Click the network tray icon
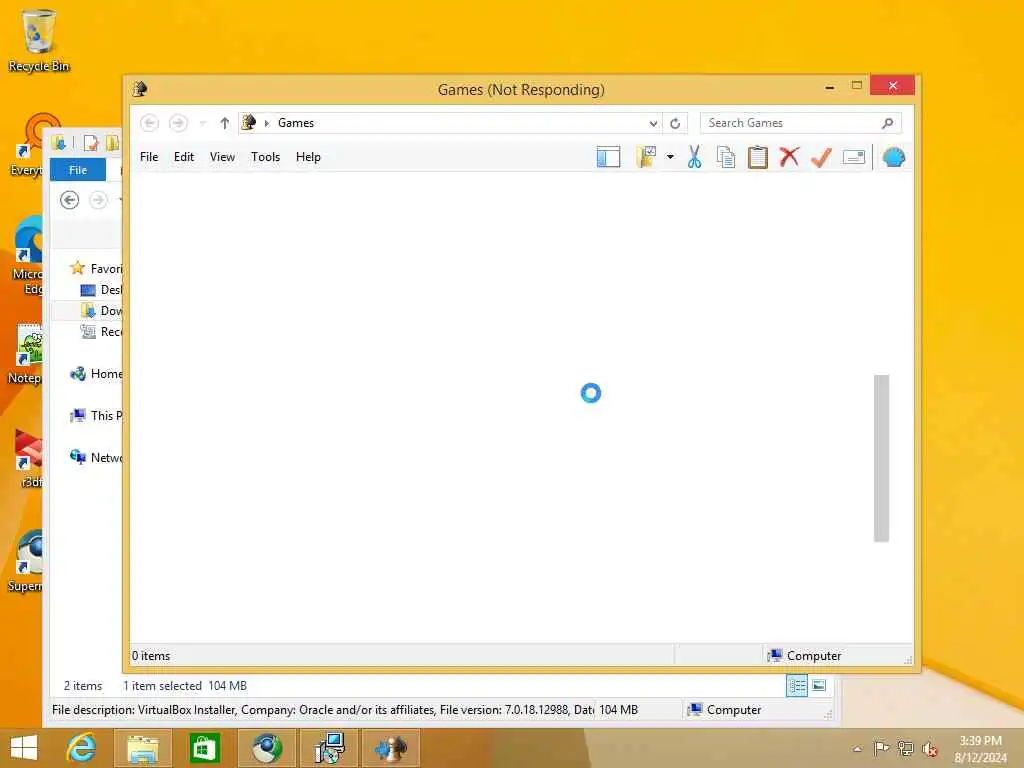 (905, 748)
